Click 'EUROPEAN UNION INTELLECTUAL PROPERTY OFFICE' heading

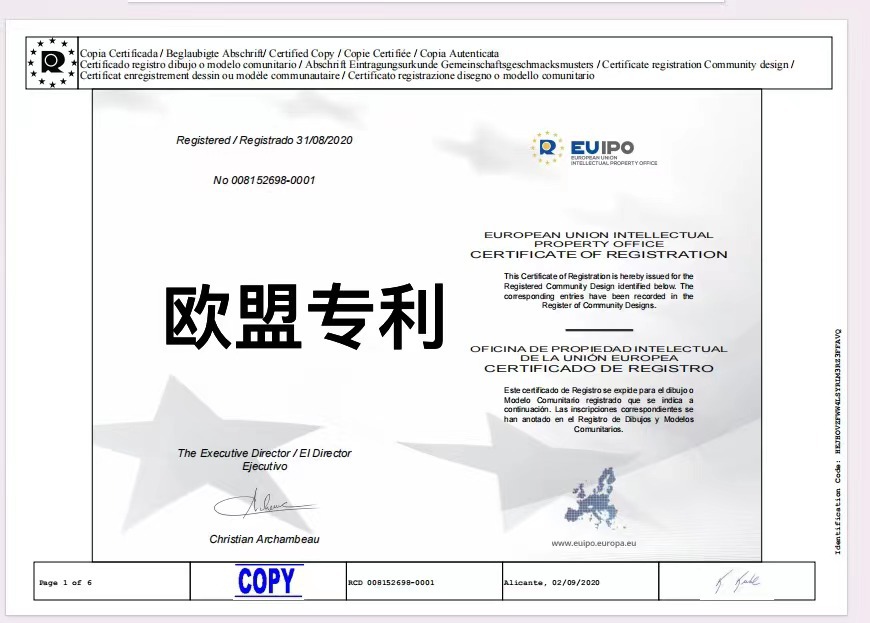pos(599,239)
